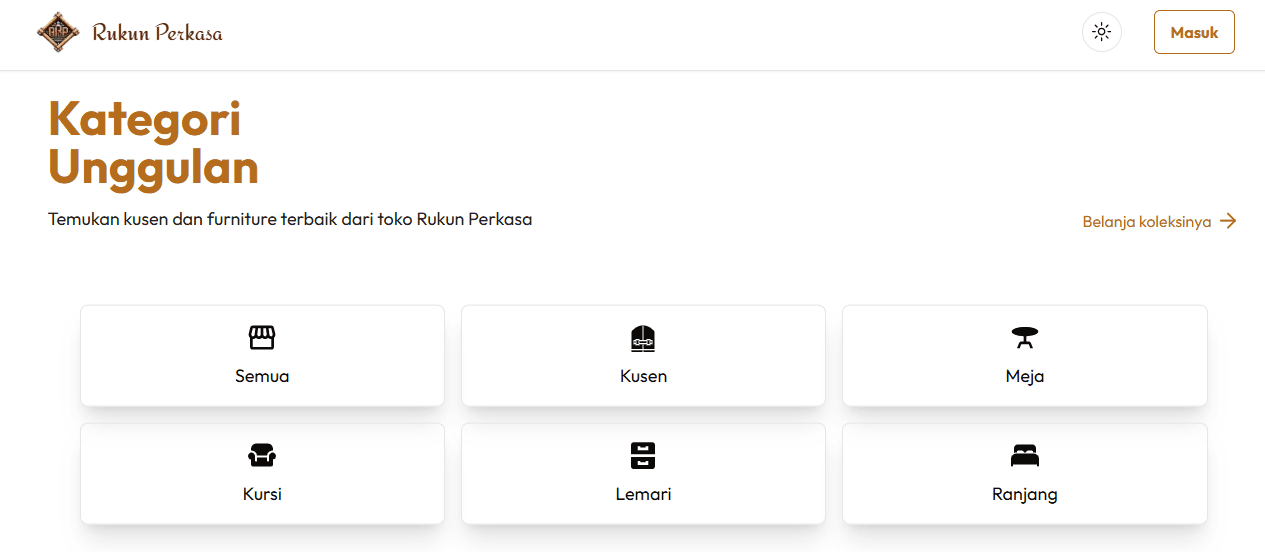Select the door frame icon for Kusen

click(643, 338)
